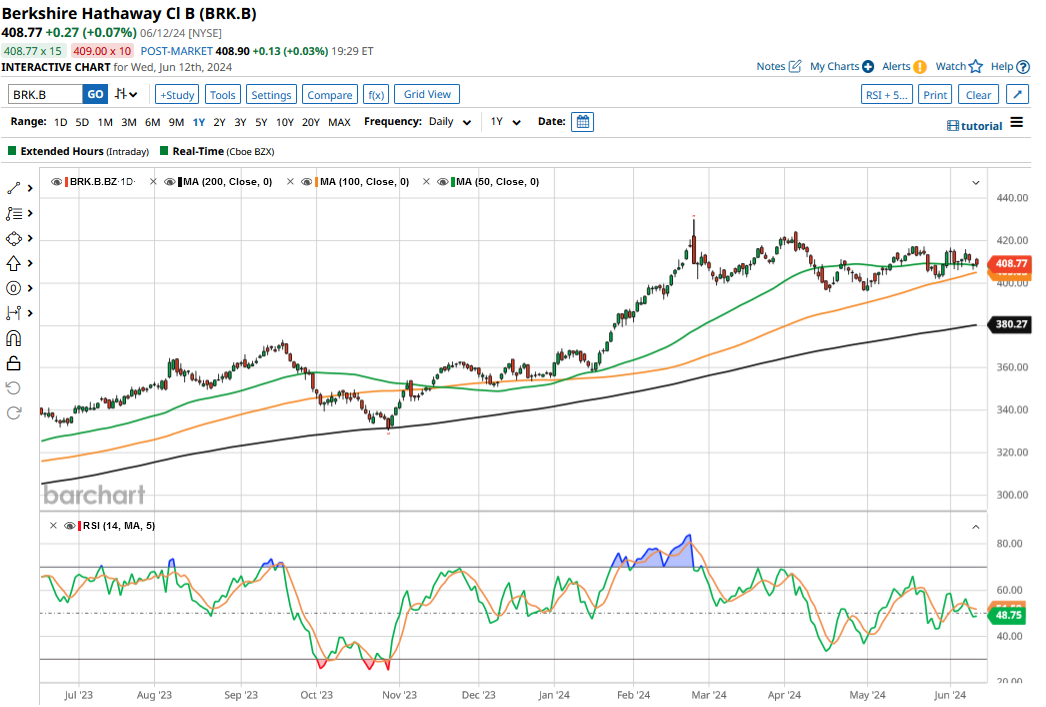Add chart to Watch list star
1046x707 pixels.
coord(975,67)
